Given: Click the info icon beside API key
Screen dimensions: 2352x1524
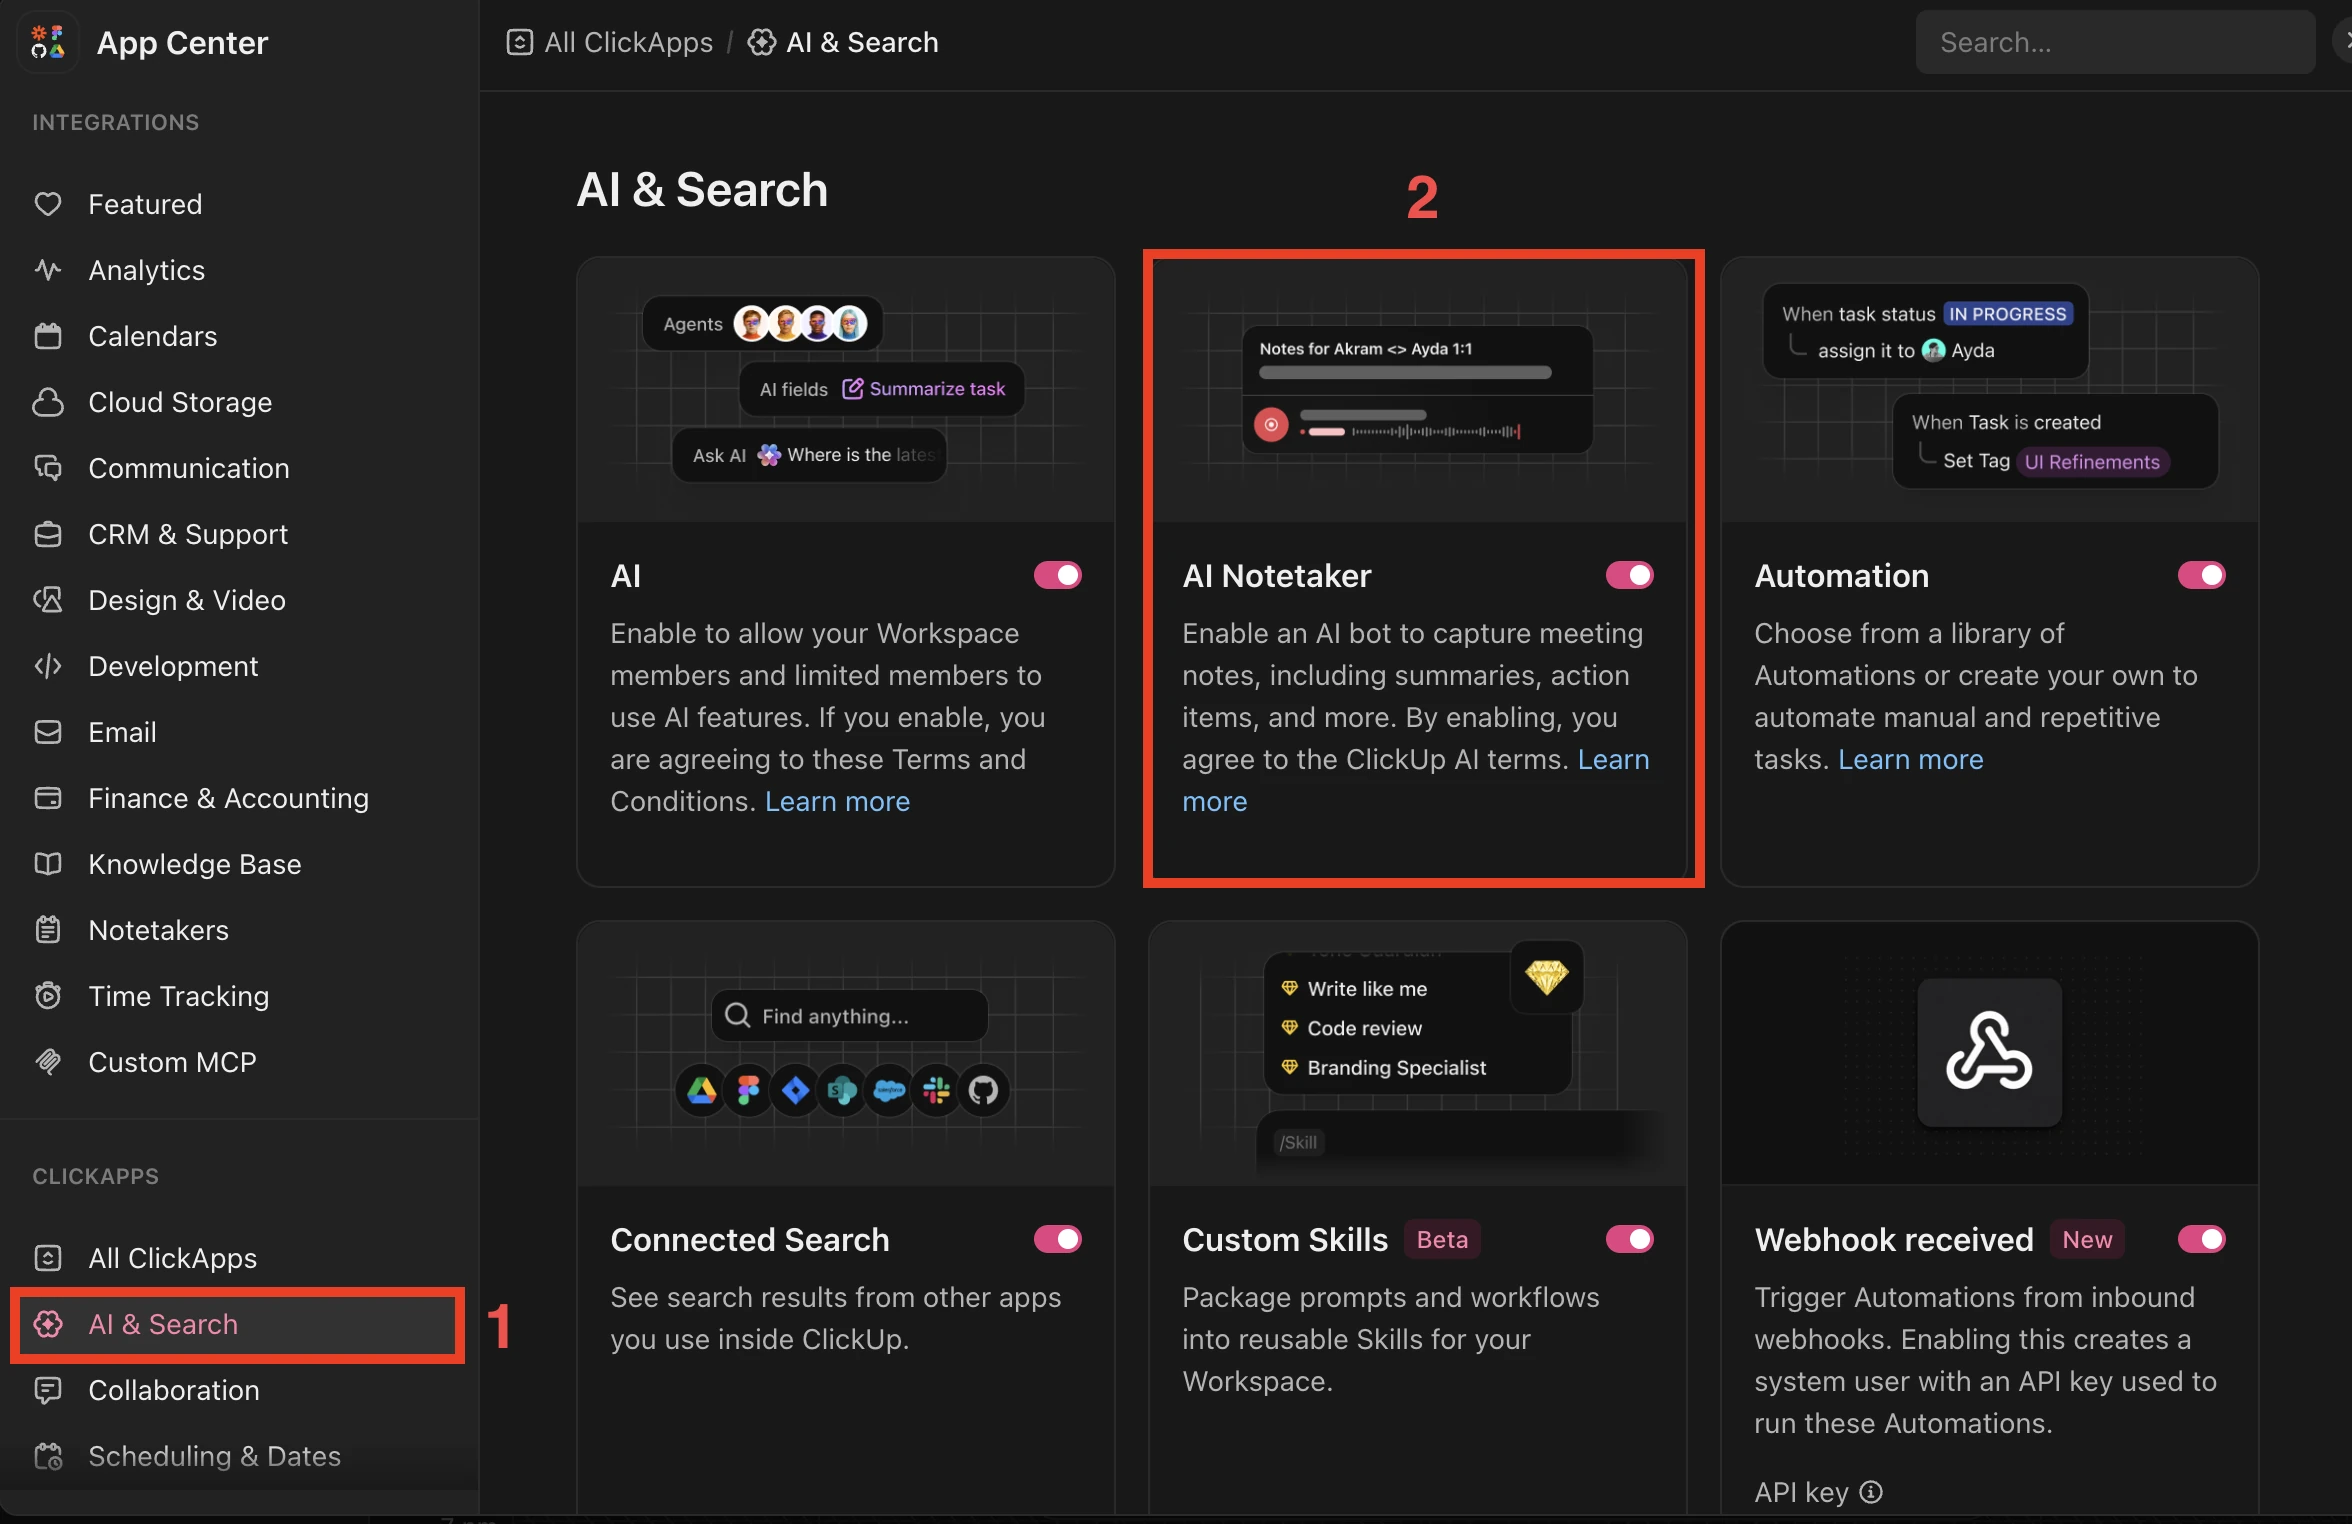Looking at the screenshot, I should (1871, 1492).
